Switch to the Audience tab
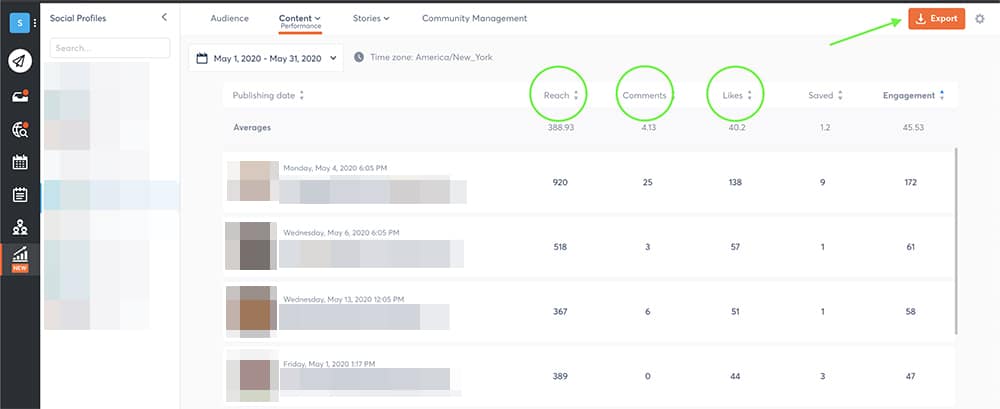1000x409 pixels. pos(229,18)
